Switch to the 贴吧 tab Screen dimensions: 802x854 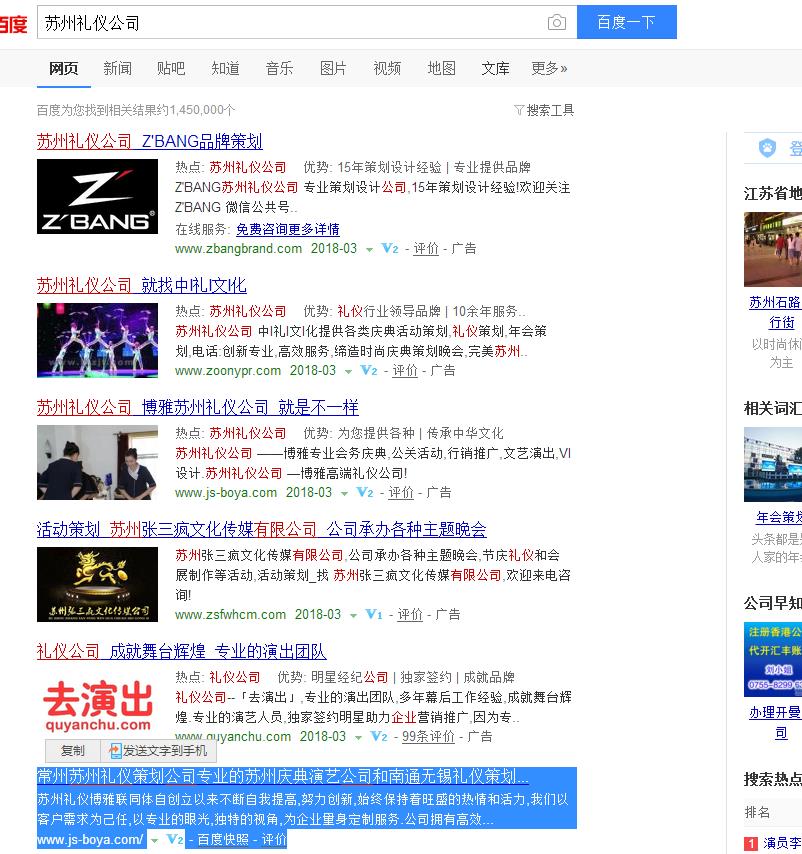pyautogui.click(x=171, y=68)
